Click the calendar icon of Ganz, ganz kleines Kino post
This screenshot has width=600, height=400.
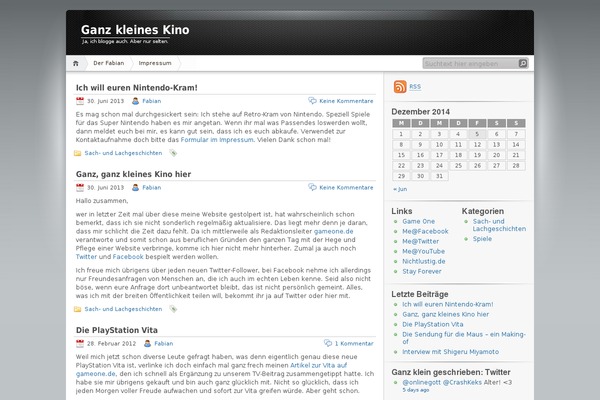(80, 188)
